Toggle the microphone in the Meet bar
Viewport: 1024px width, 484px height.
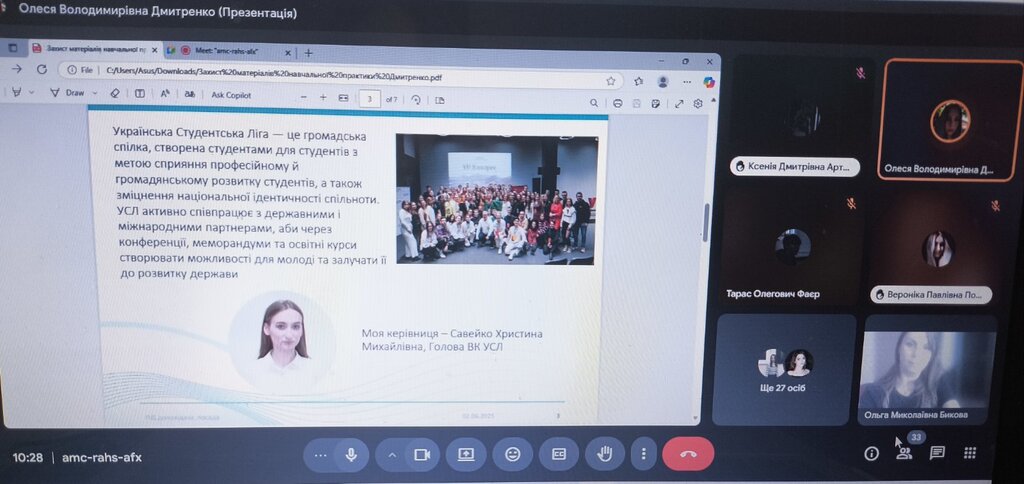pos(351,455)
